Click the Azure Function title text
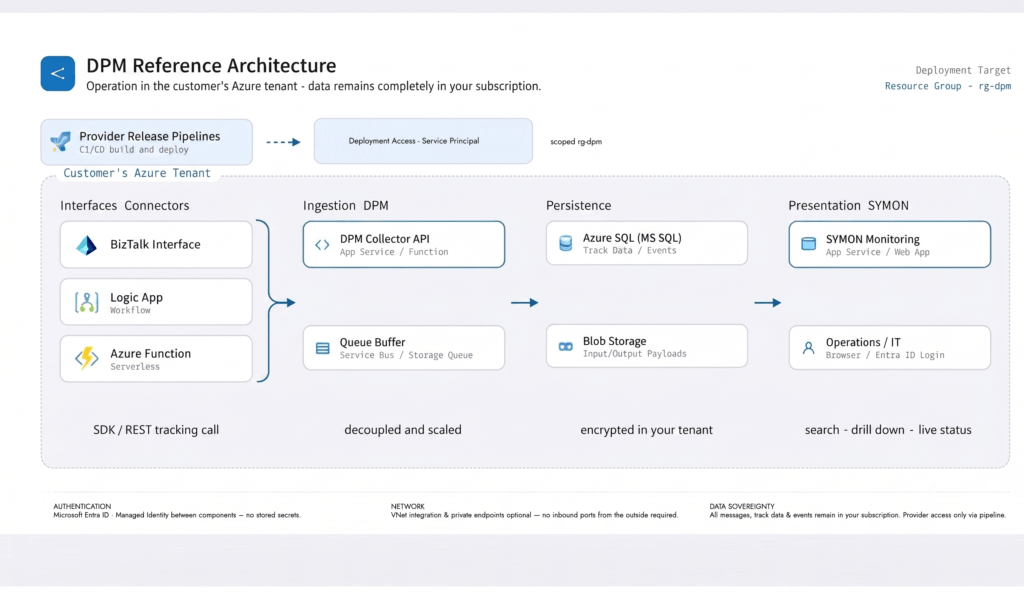Viewport: 1024px width, 592px height. click(x=150, y=354)
